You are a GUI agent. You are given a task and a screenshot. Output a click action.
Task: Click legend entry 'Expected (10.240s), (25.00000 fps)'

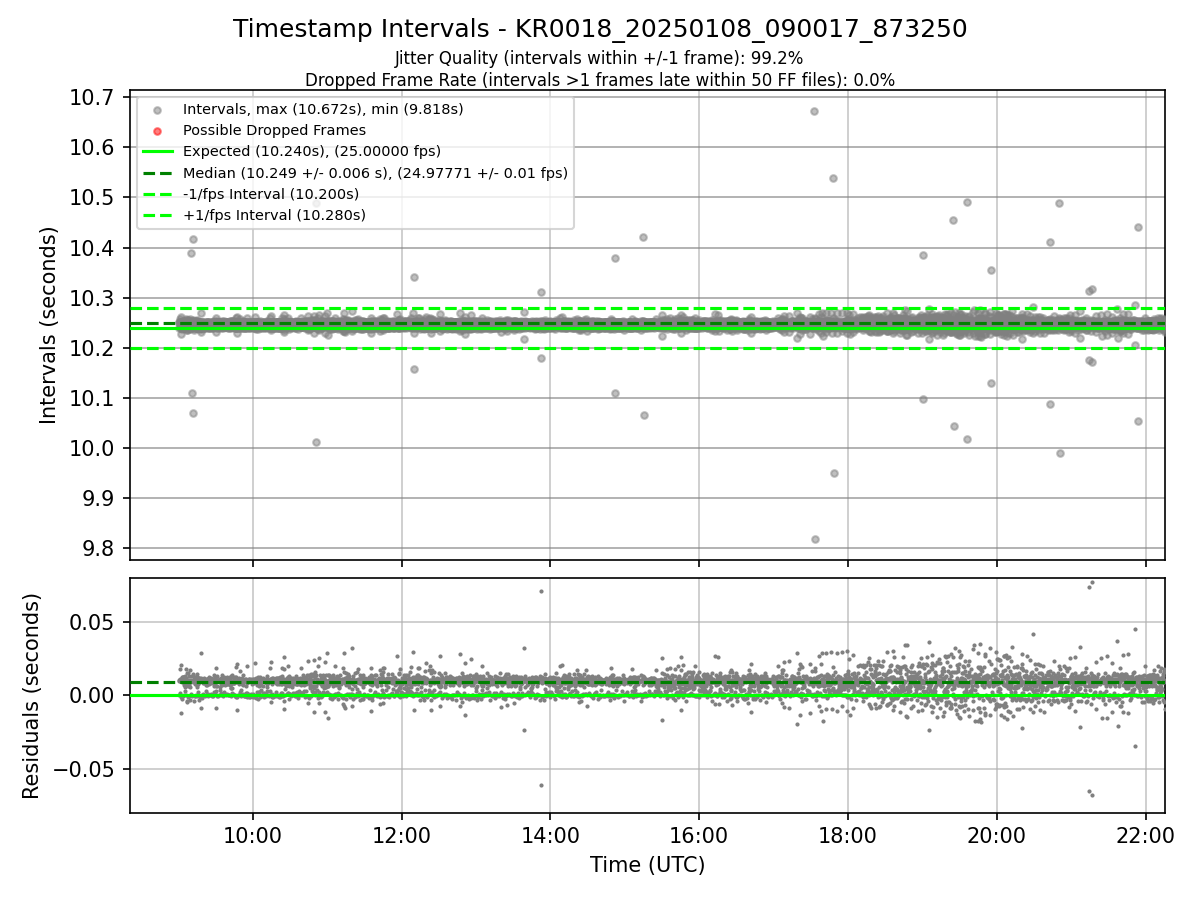tap(312, 151)
